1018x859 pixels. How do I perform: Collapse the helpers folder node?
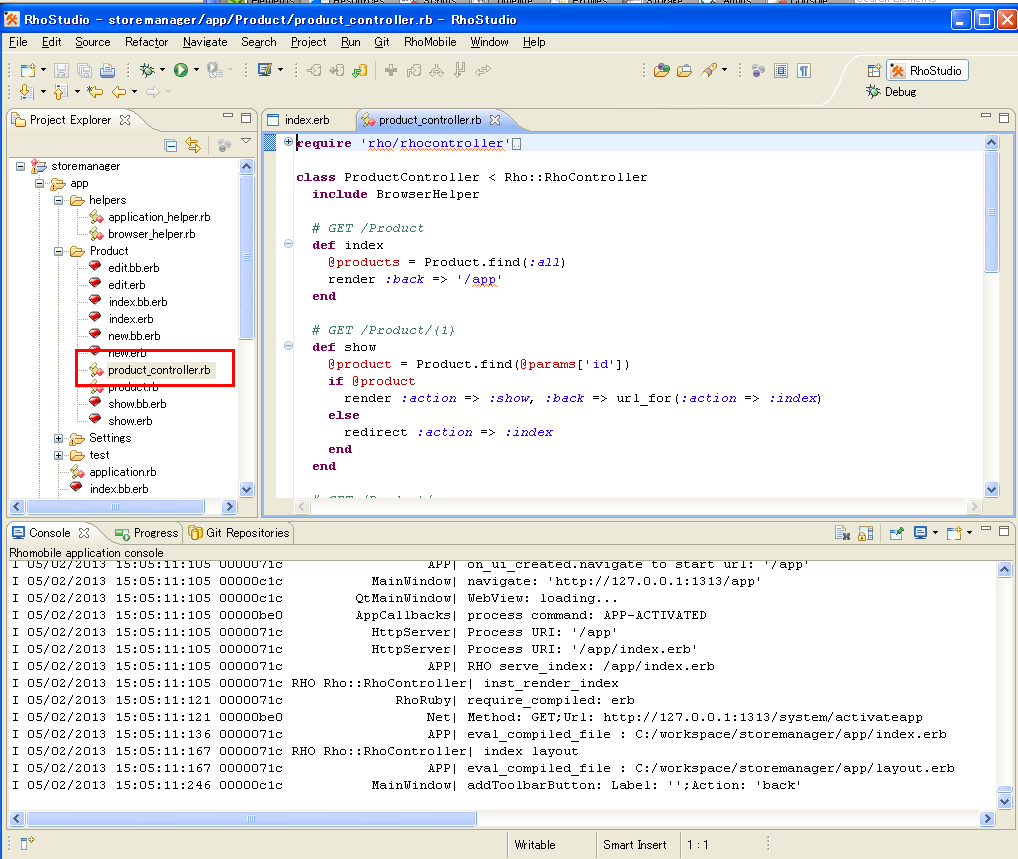click(x=58, y=201)
